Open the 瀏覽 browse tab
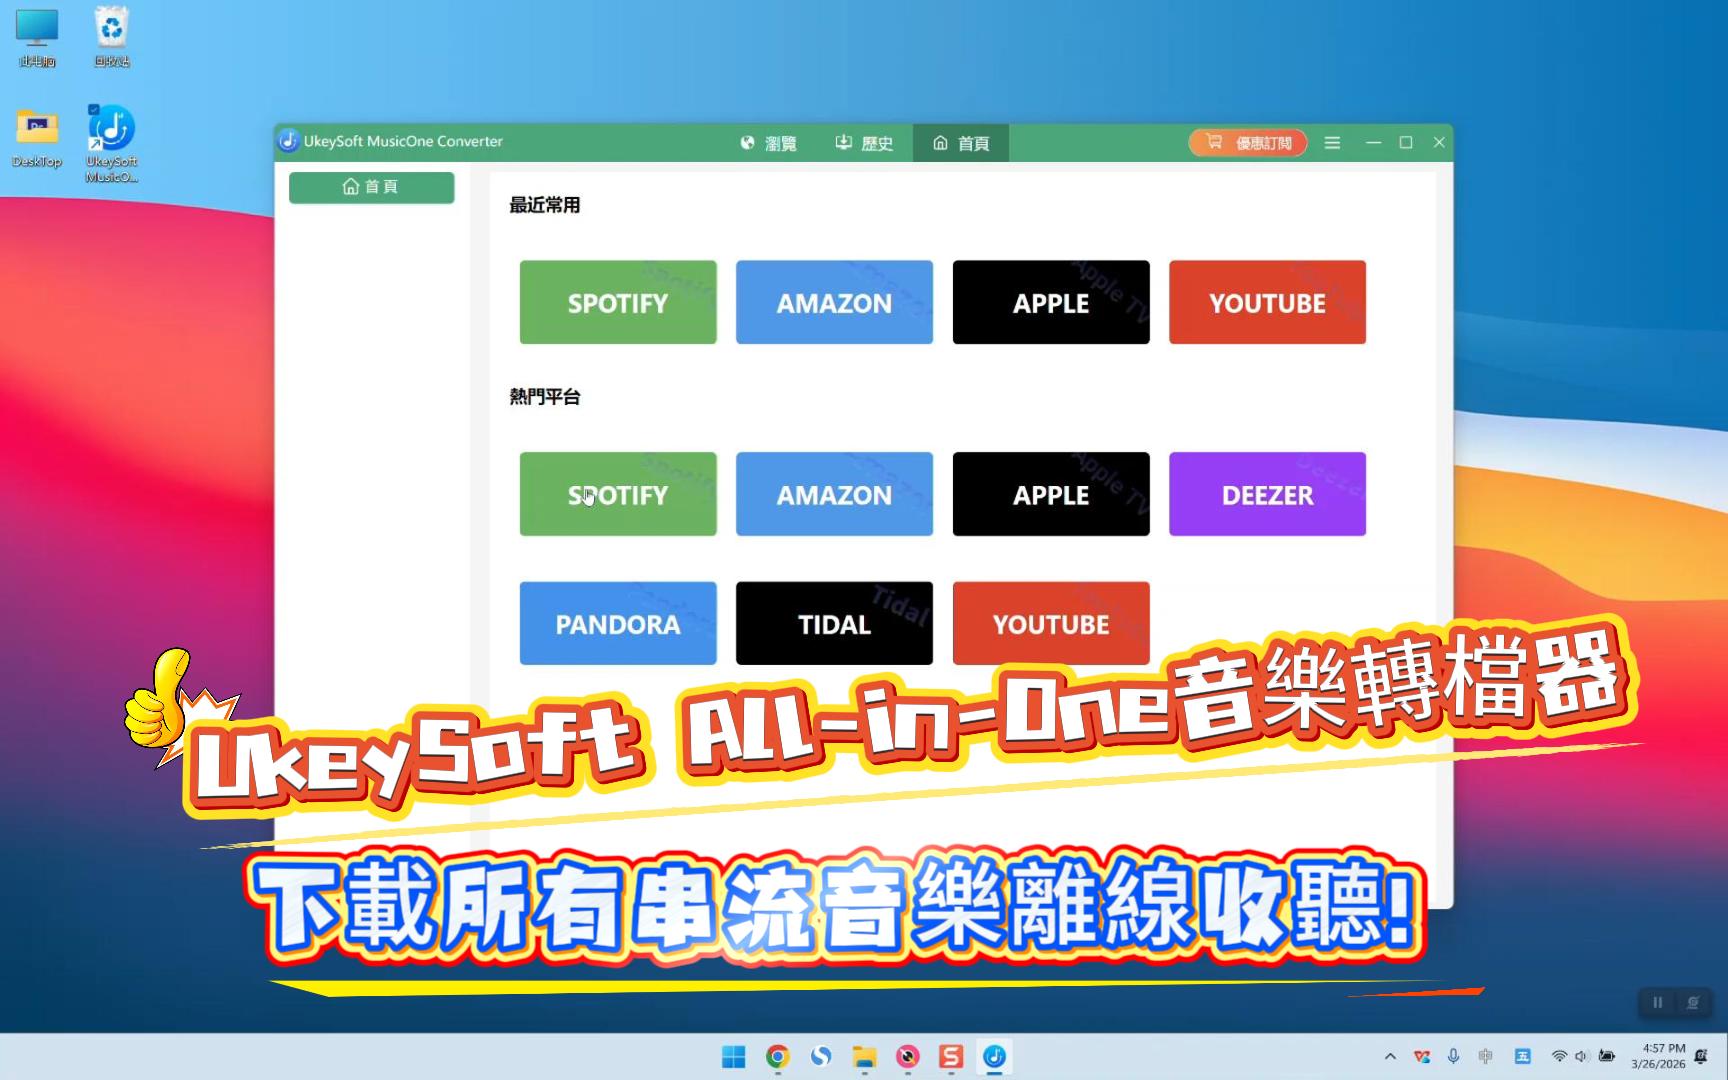1728x1080 pixels. [x=768, y=143]
